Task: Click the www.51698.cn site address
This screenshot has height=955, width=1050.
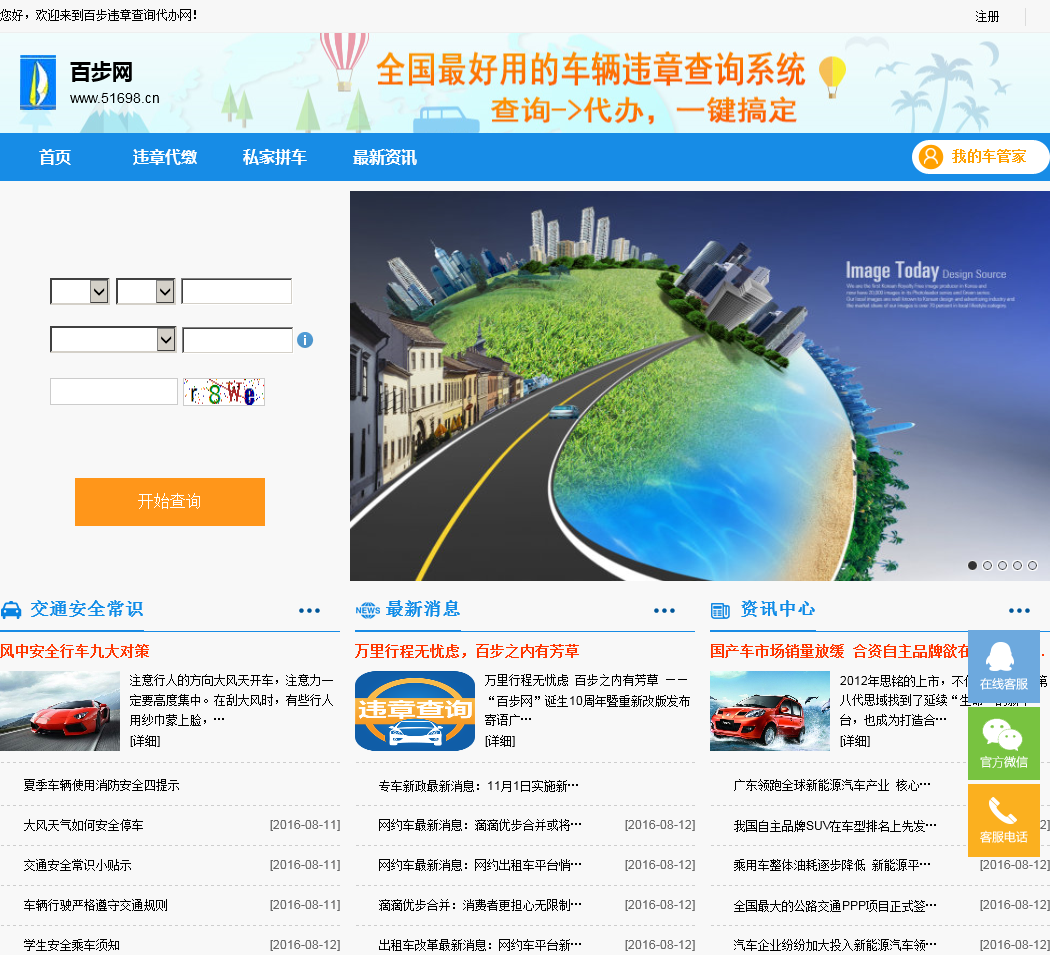Action: pos(115,98)
